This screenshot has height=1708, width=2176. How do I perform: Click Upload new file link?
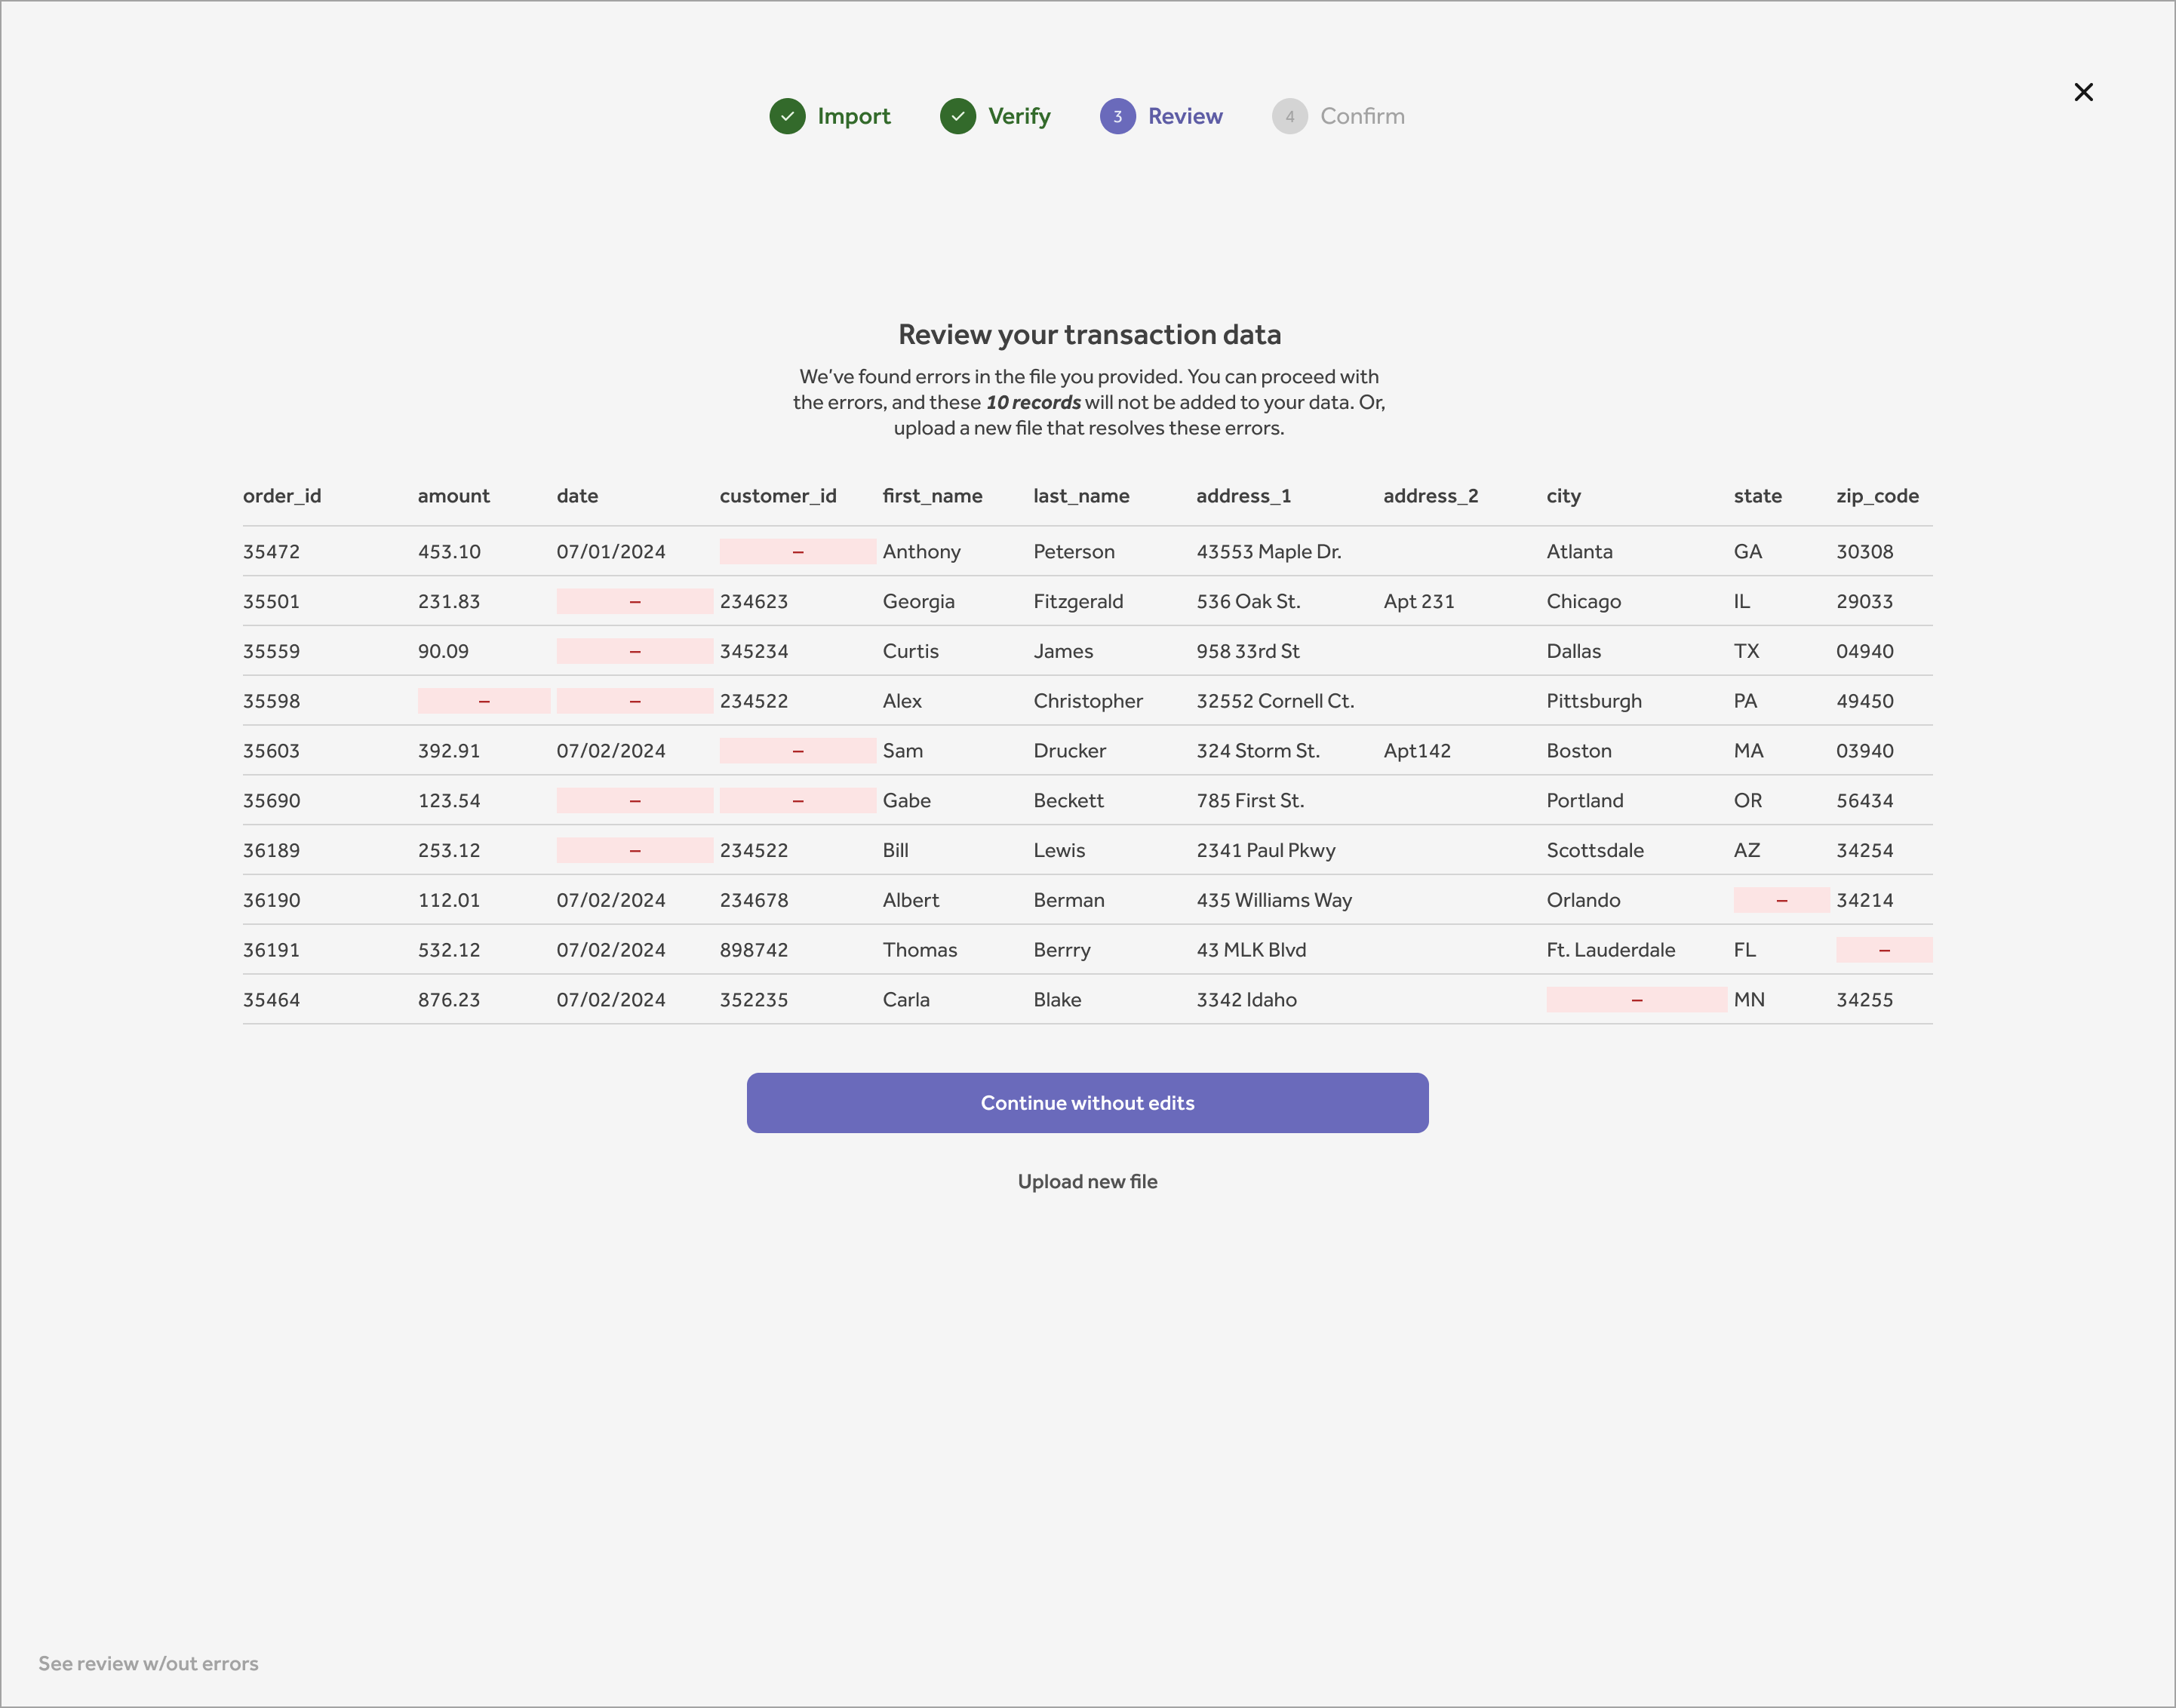click(x=1088, y=1180)
